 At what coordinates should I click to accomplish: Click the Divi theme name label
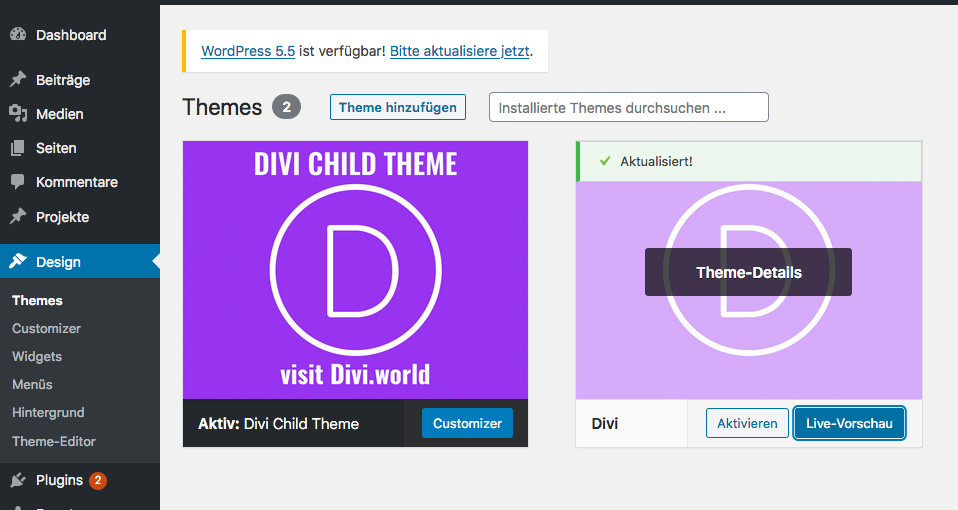tap(605, 424)
